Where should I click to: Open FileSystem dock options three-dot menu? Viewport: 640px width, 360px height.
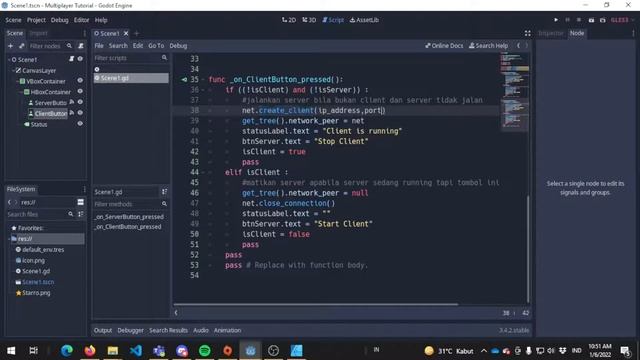point(84,189)
